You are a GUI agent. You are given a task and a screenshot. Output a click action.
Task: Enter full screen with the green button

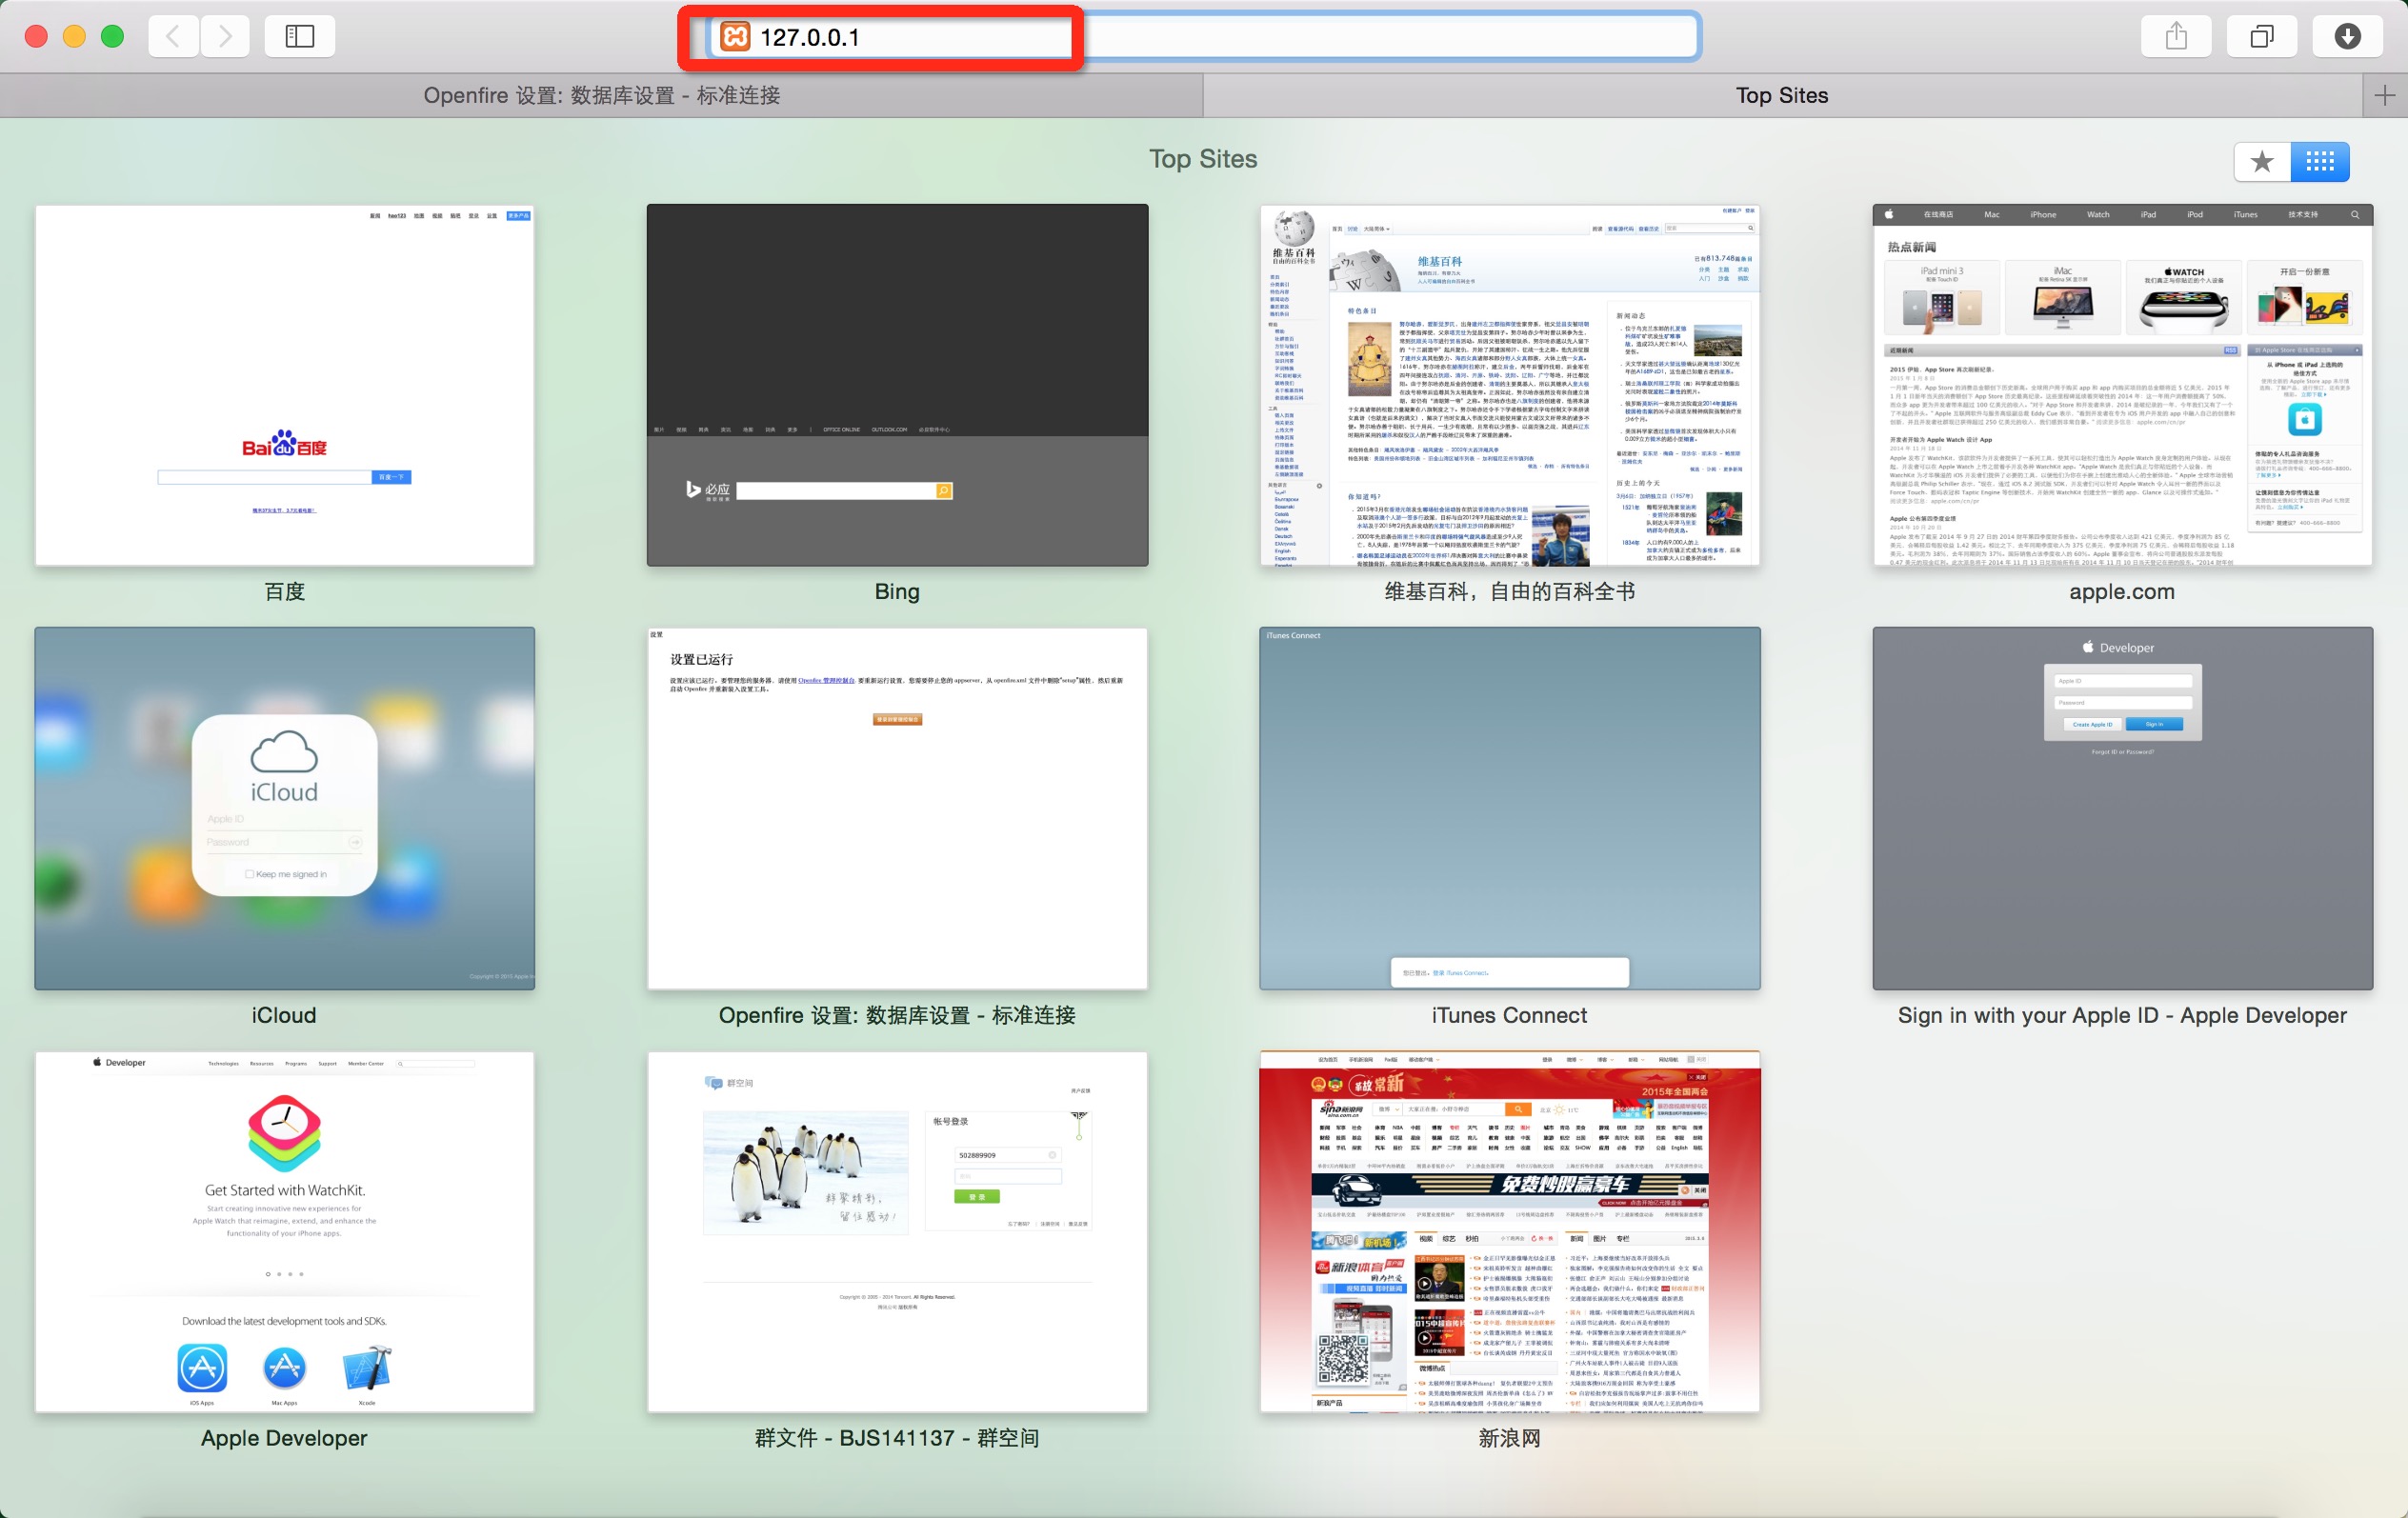[113, 37]
